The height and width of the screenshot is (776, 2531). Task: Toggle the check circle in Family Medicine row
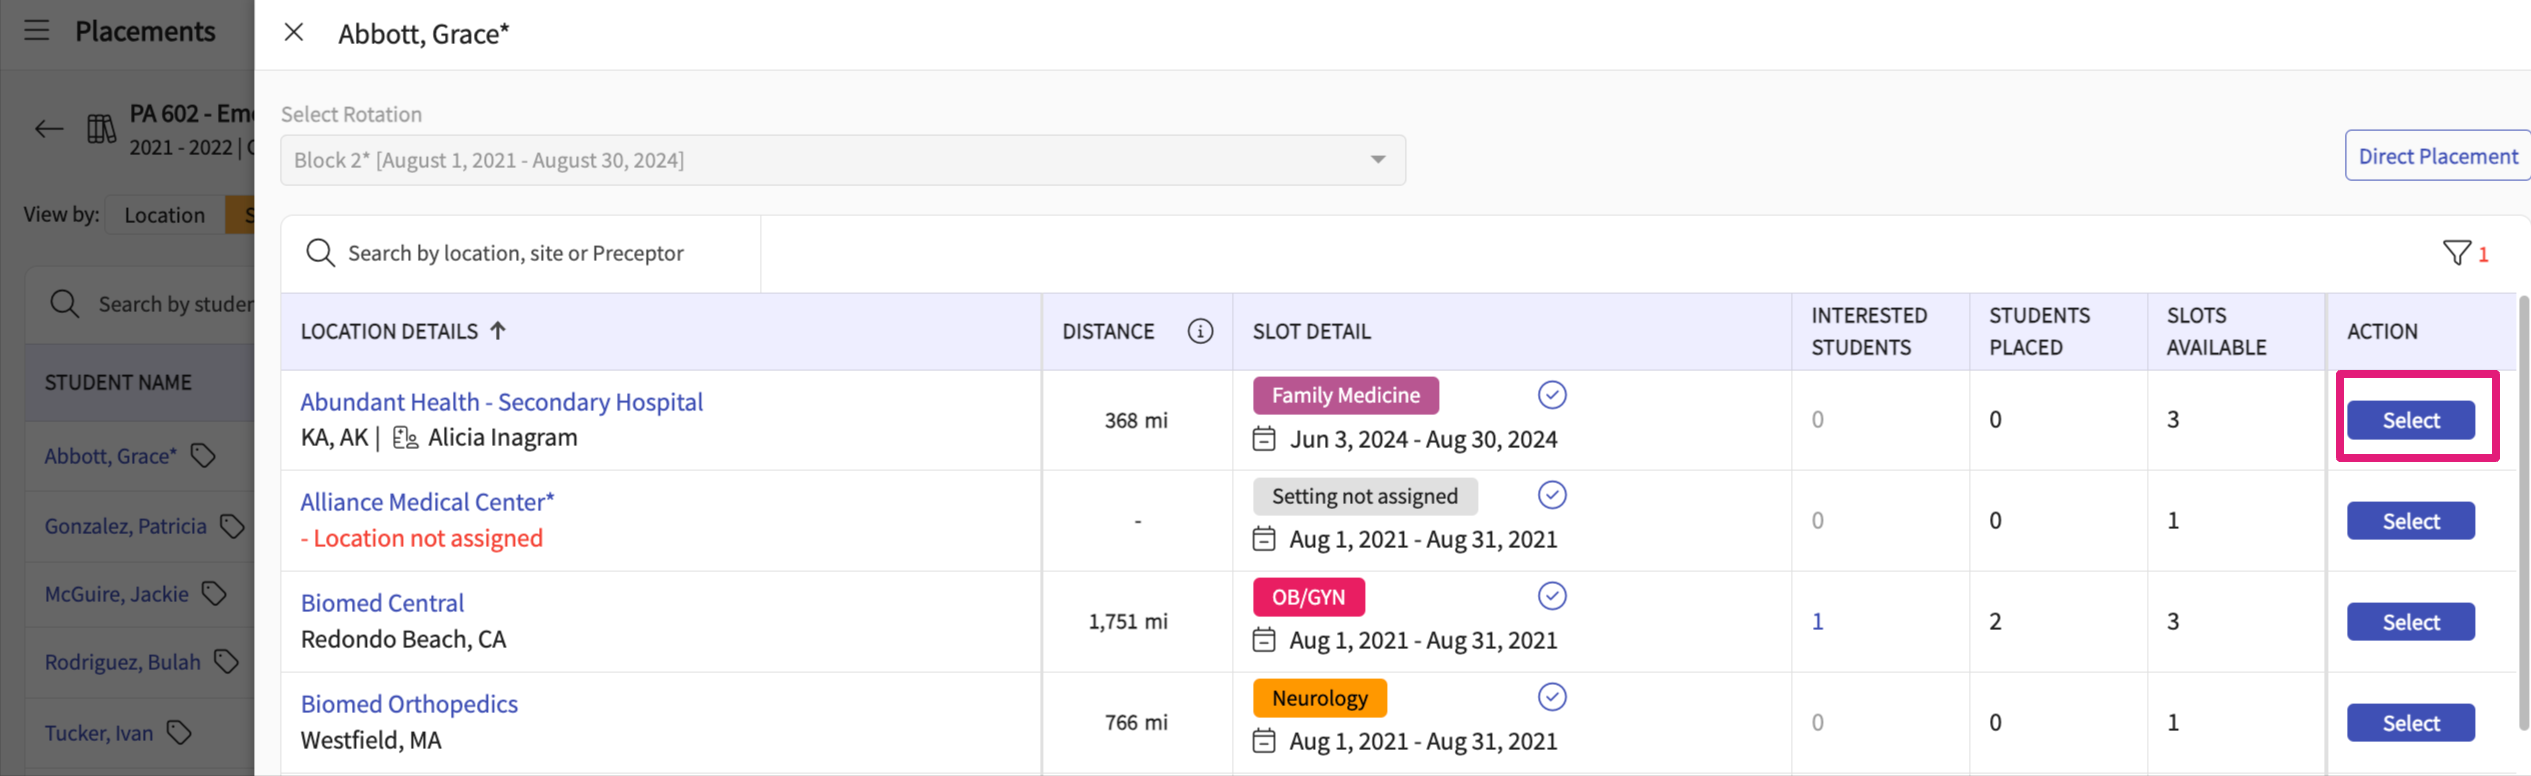(1551, 395)
